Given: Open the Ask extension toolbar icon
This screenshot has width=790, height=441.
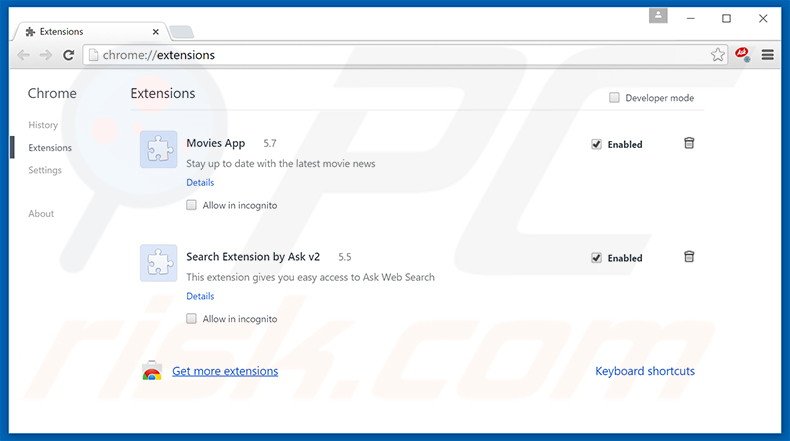Looking at the screenshot, I should (742, 54).
